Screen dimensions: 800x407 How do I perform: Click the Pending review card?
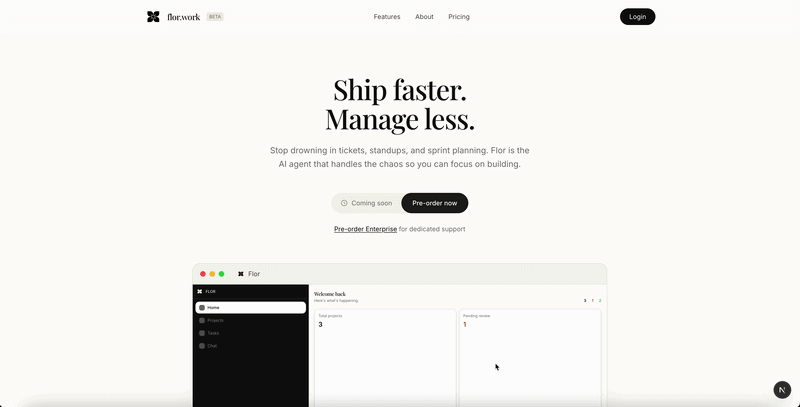point(530,358)
